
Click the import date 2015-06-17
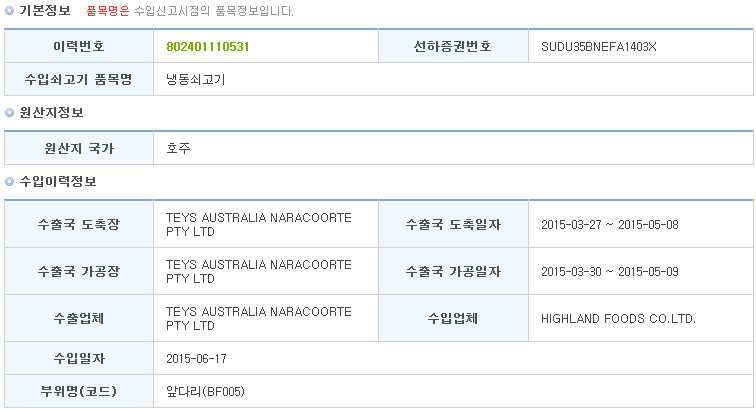pos(196,359)
